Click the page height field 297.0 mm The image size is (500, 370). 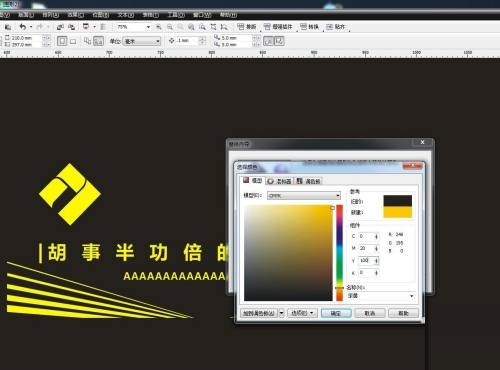click(25, 44)
